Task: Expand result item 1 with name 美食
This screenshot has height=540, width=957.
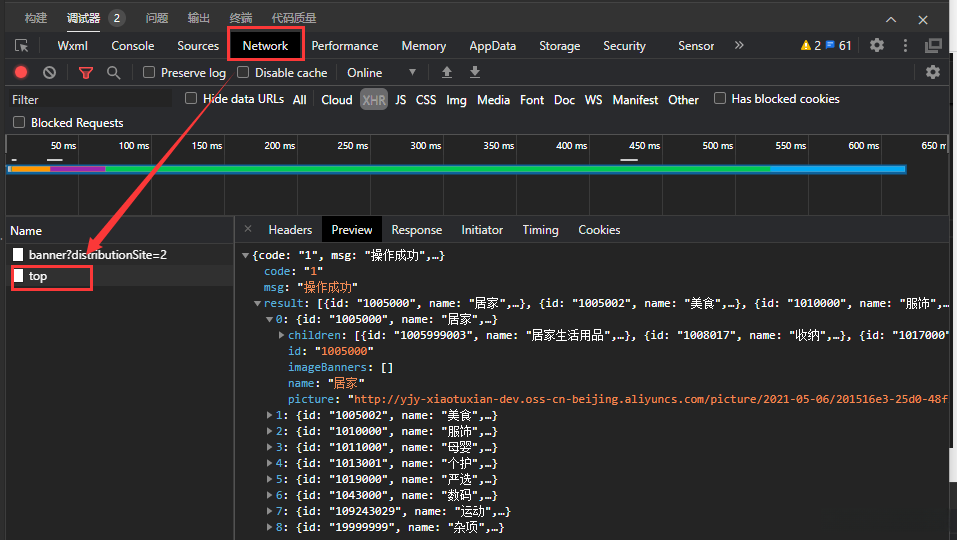Action: (x=270, y=415)
